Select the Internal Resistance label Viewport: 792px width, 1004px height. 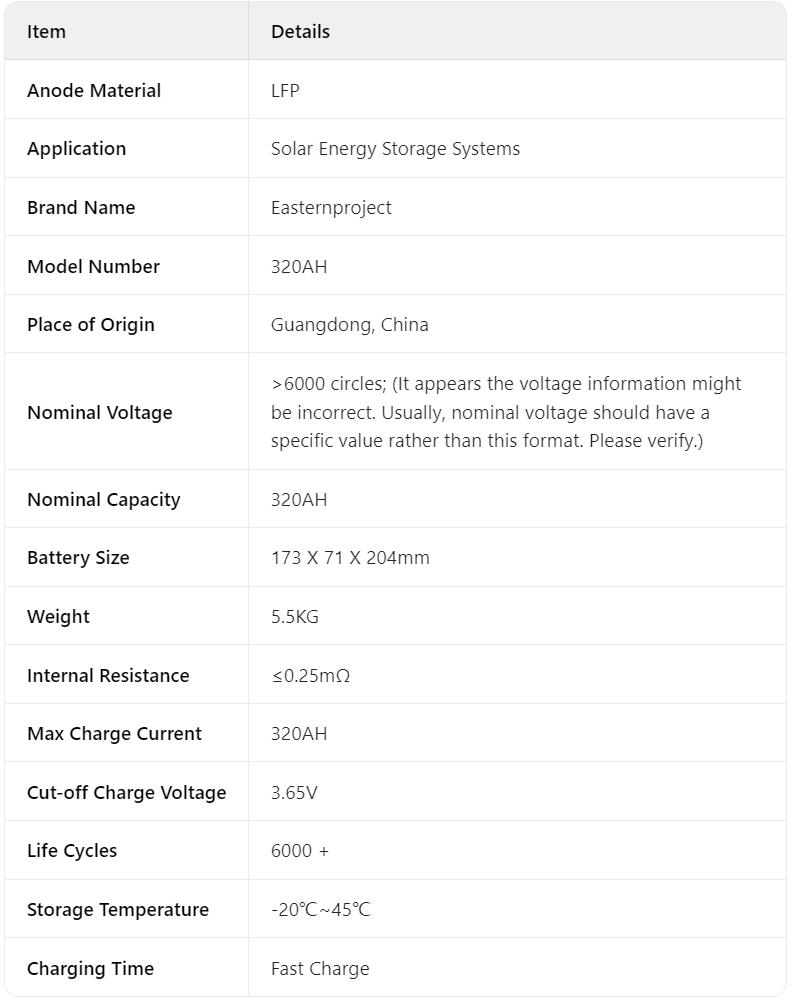click(x=108, y=676)
